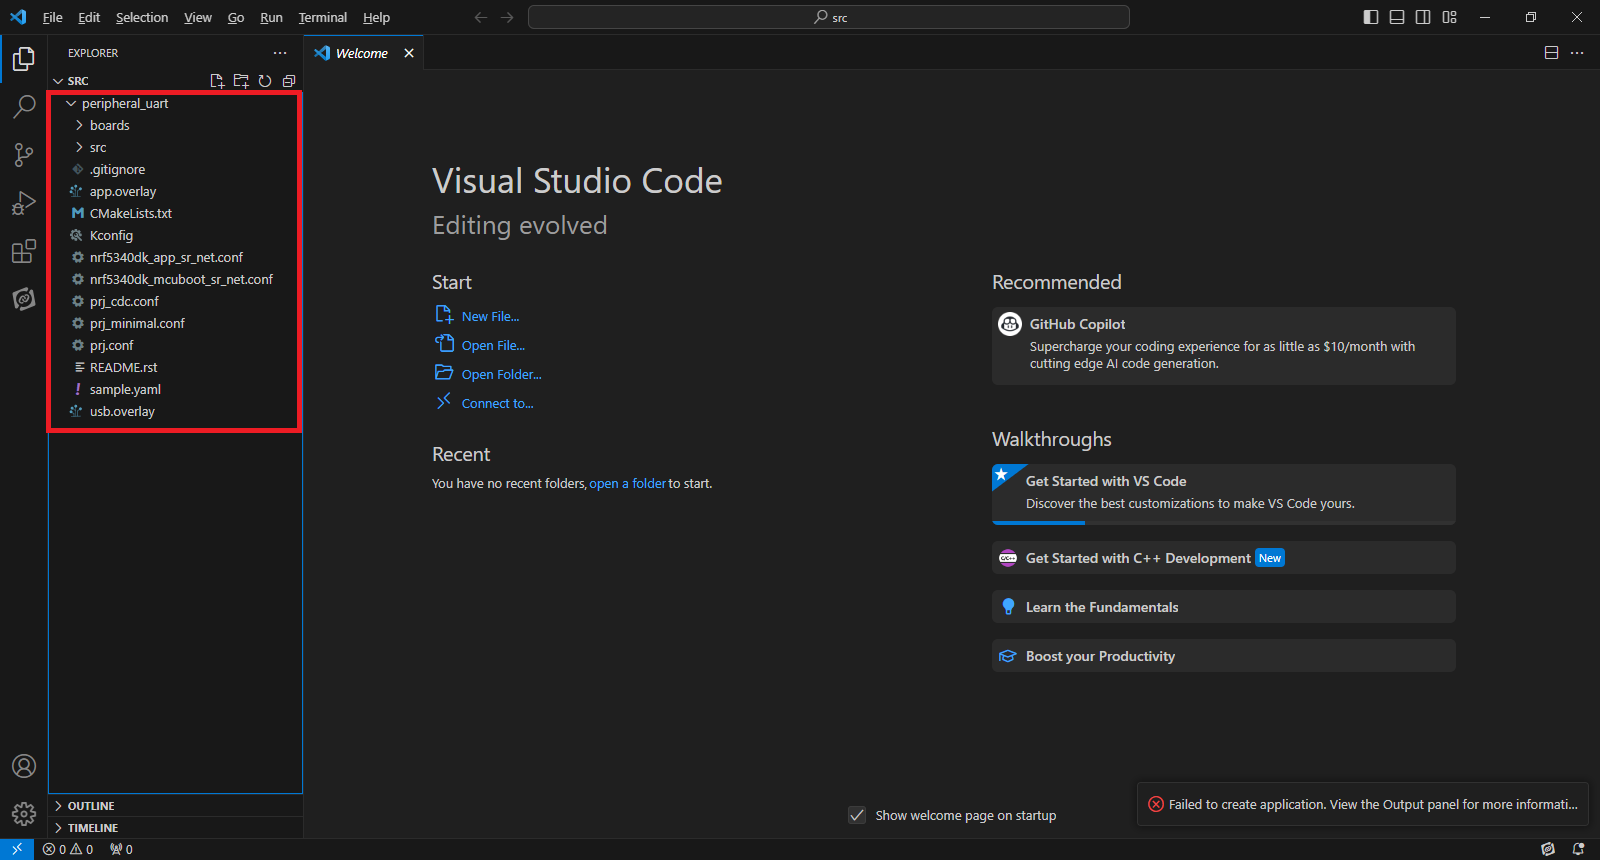1600x860 pixels.
Task: Click the Open Folder... link
Action: (501, 375)
